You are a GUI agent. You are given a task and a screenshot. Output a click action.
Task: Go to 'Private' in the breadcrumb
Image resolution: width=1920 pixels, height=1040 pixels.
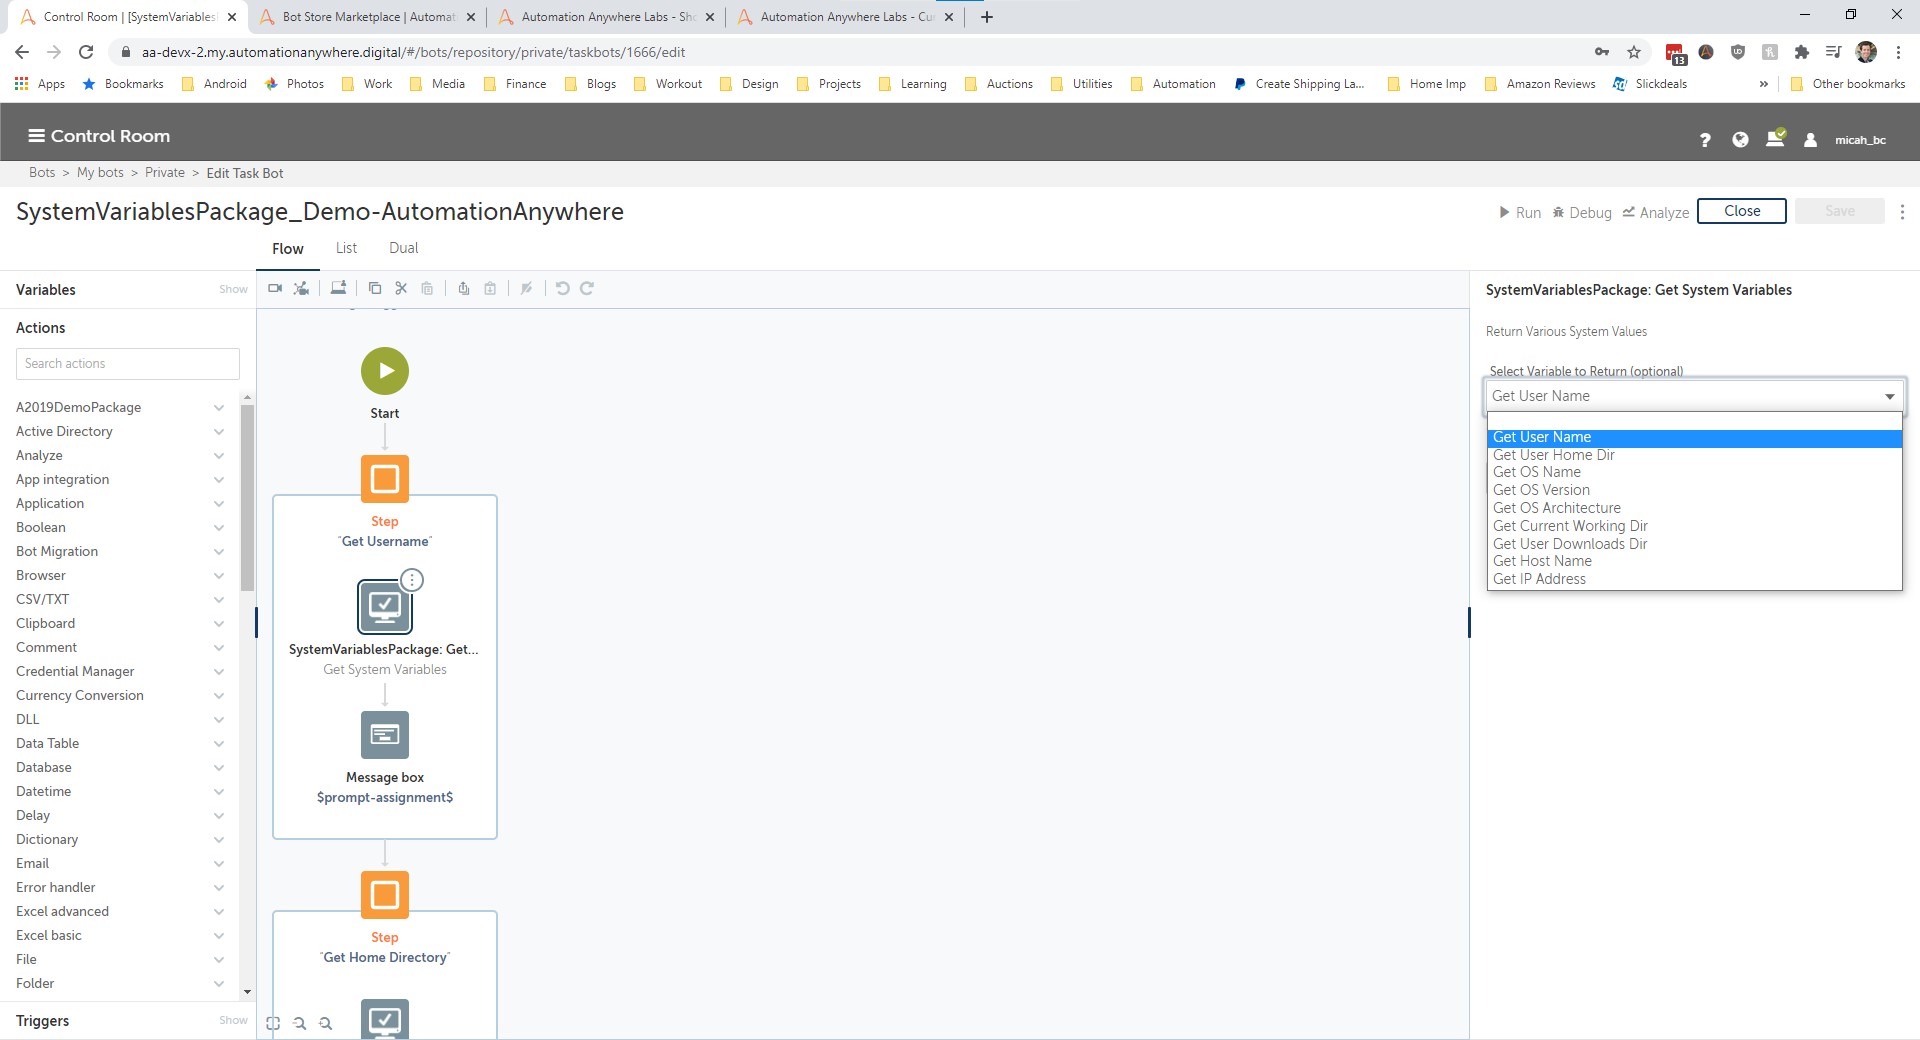coord(165,173)
